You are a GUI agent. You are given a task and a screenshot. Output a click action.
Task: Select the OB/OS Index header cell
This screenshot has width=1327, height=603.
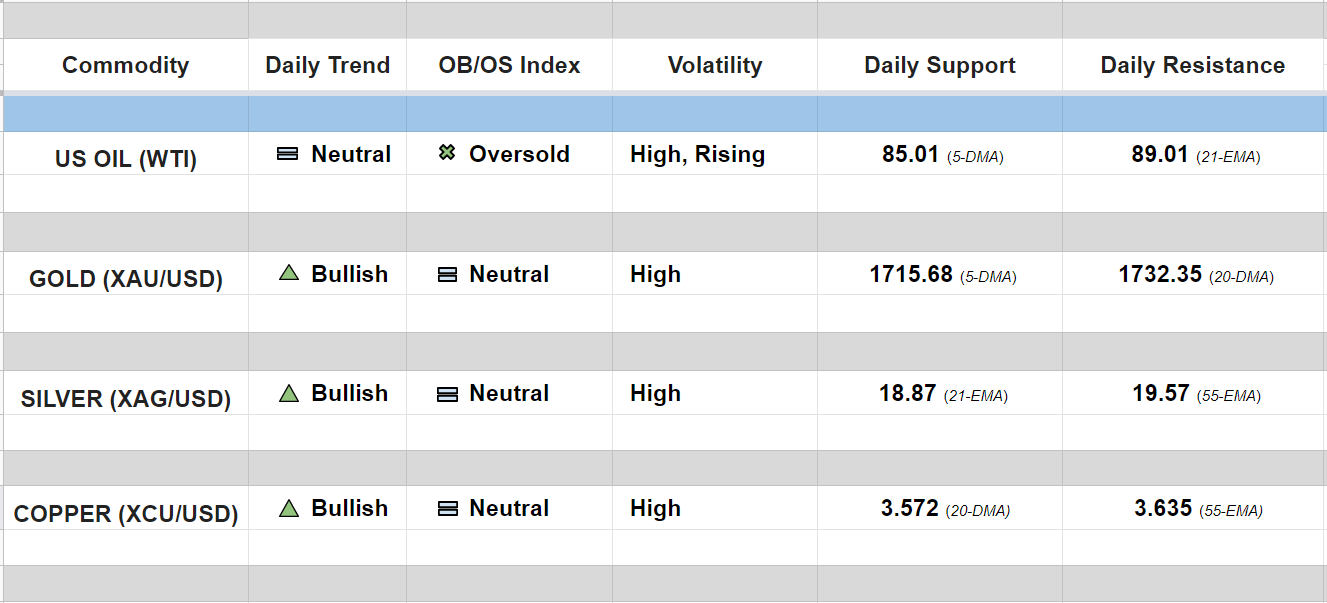pos(509,66)
